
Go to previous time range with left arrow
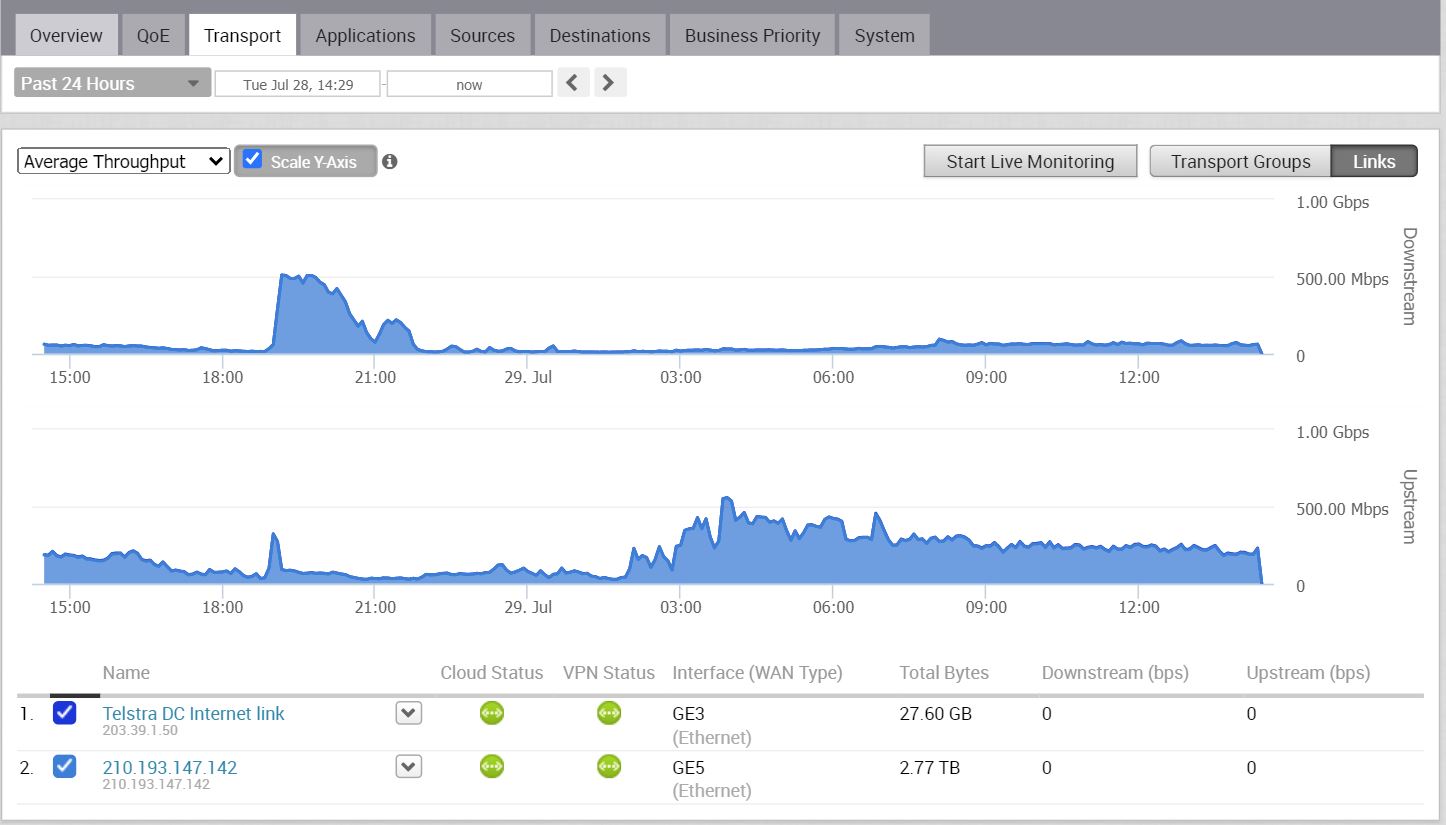(x=572, y=83)
